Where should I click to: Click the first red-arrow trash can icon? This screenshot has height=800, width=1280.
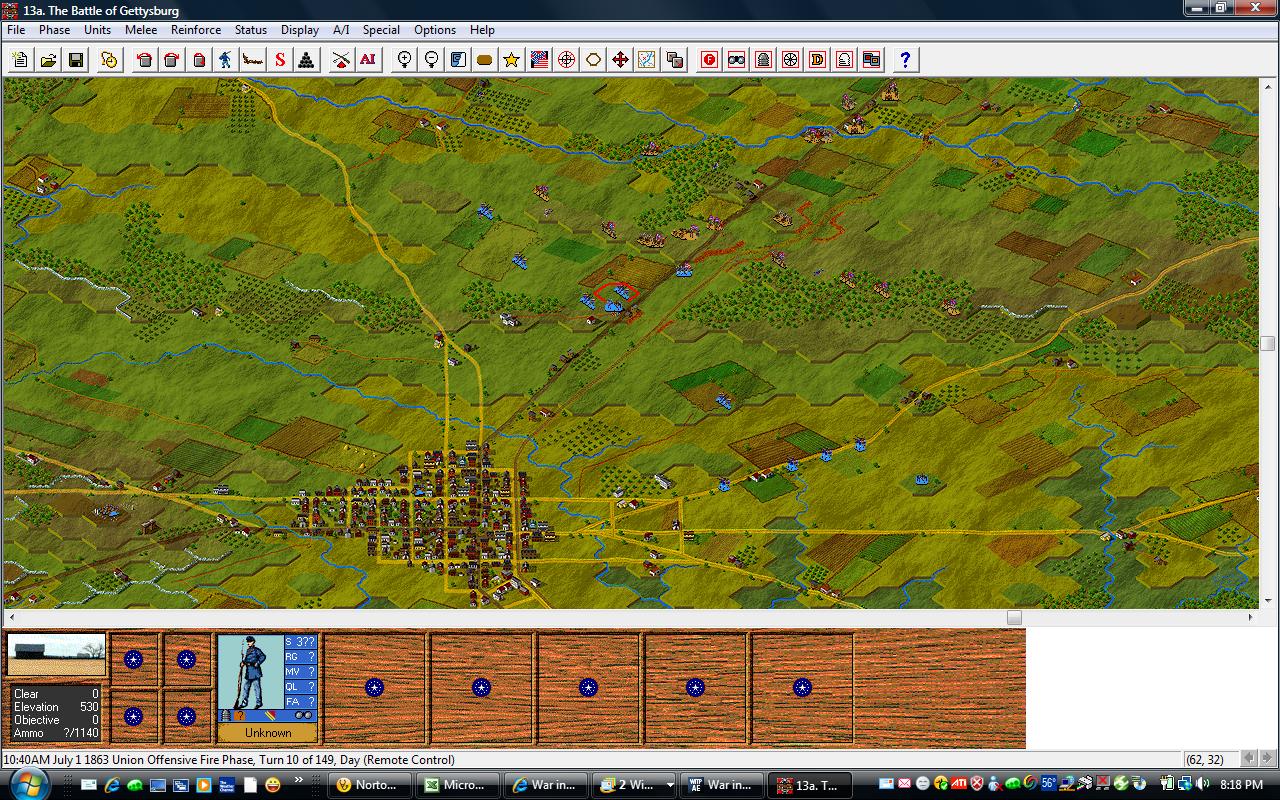[145, 60]
